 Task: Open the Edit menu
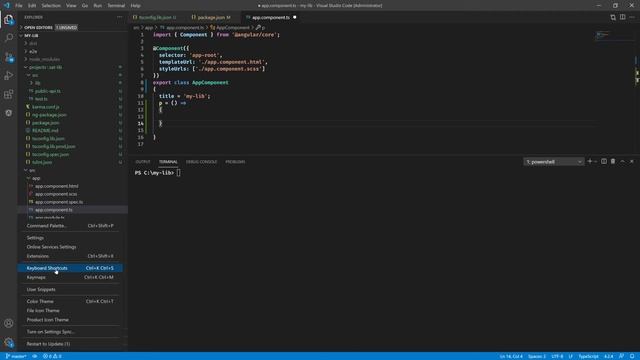pyautogui.click(x=32, y=6)
